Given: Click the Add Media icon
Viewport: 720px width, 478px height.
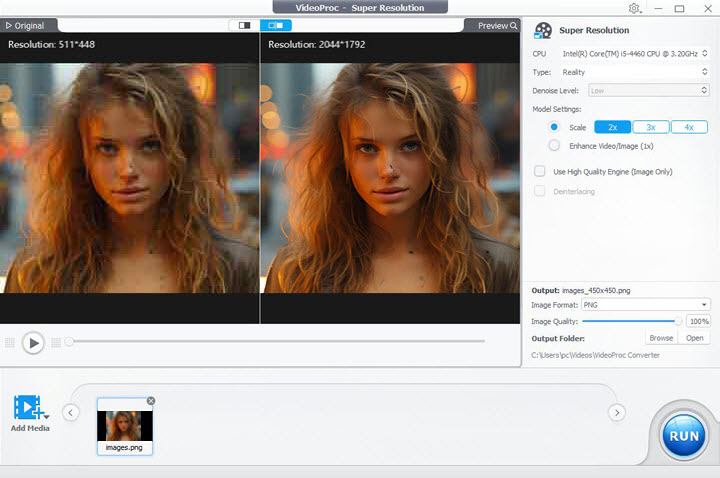Looking at the screenshot, I should [29, 408].
